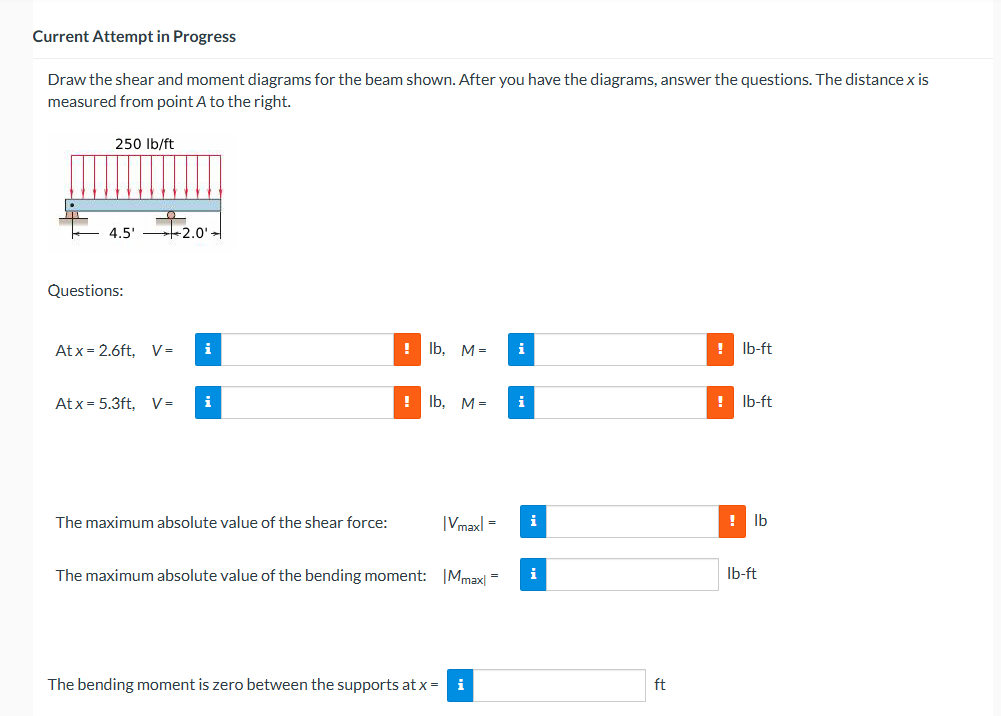The width and height of the screenshot is (1001, 716).
Task: Click the info icon beside the zero-moment x field
Action: (x=459, y=685)
